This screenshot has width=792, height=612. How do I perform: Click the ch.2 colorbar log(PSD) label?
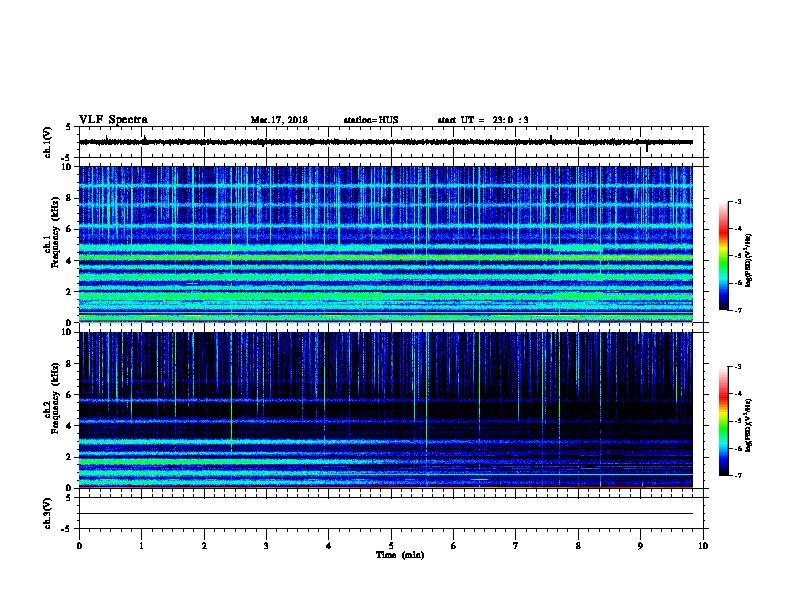pos(748,425)
